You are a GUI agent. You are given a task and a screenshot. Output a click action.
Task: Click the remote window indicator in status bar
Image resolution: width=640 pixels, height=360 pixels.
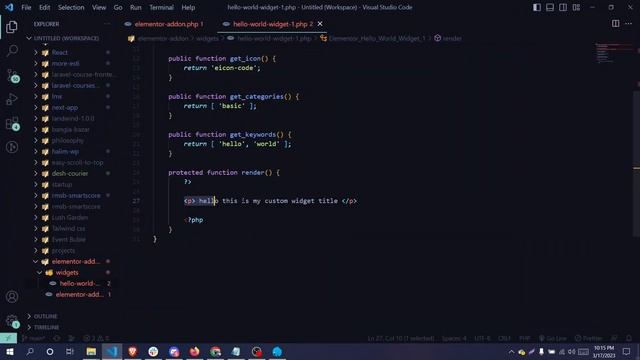coord(8,338)
